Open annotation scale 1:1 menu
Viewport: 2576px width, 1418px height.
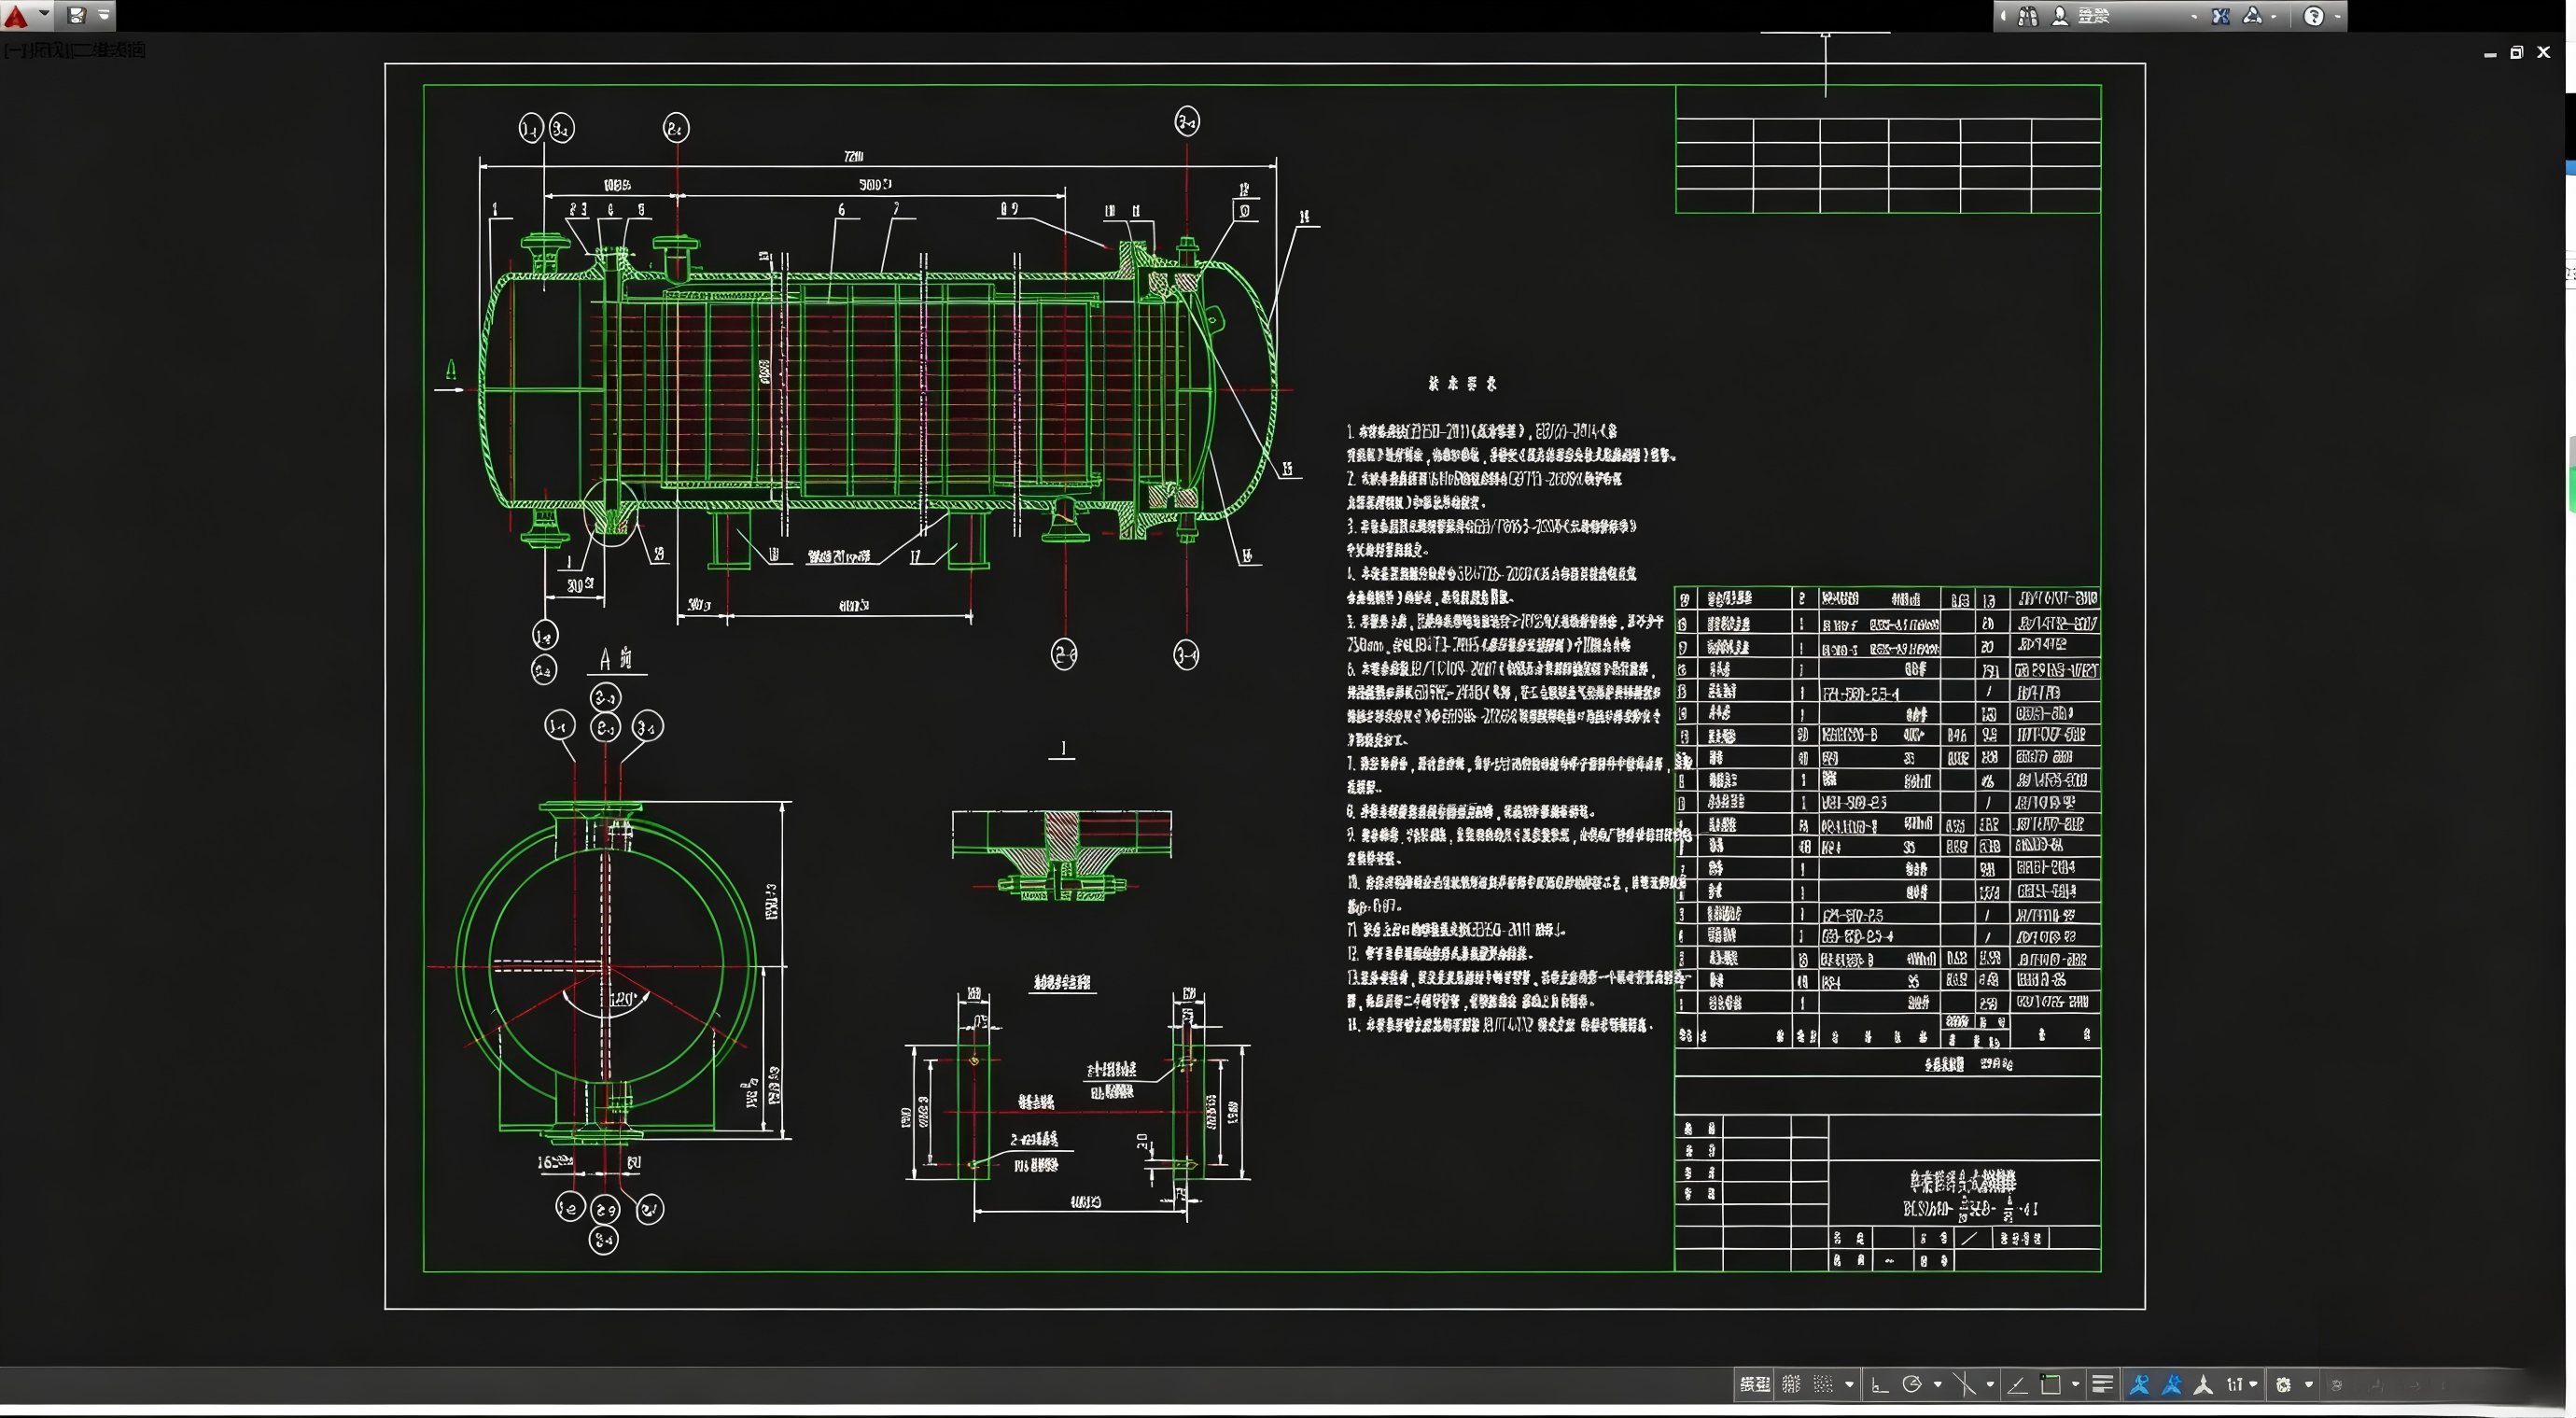pos(2240,1385)
